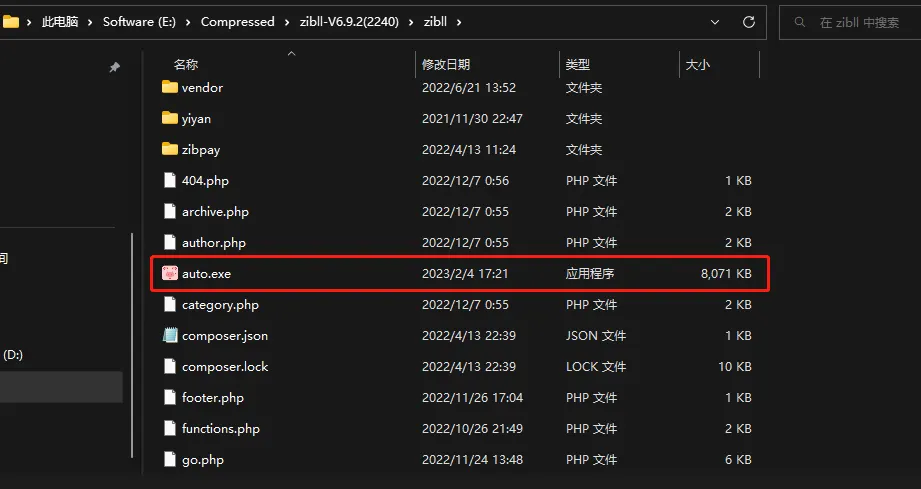Navigate to zibll-V6.9.2(2240) breadcrumb
This screenshot has height=489, width=921.
point(349,22)
